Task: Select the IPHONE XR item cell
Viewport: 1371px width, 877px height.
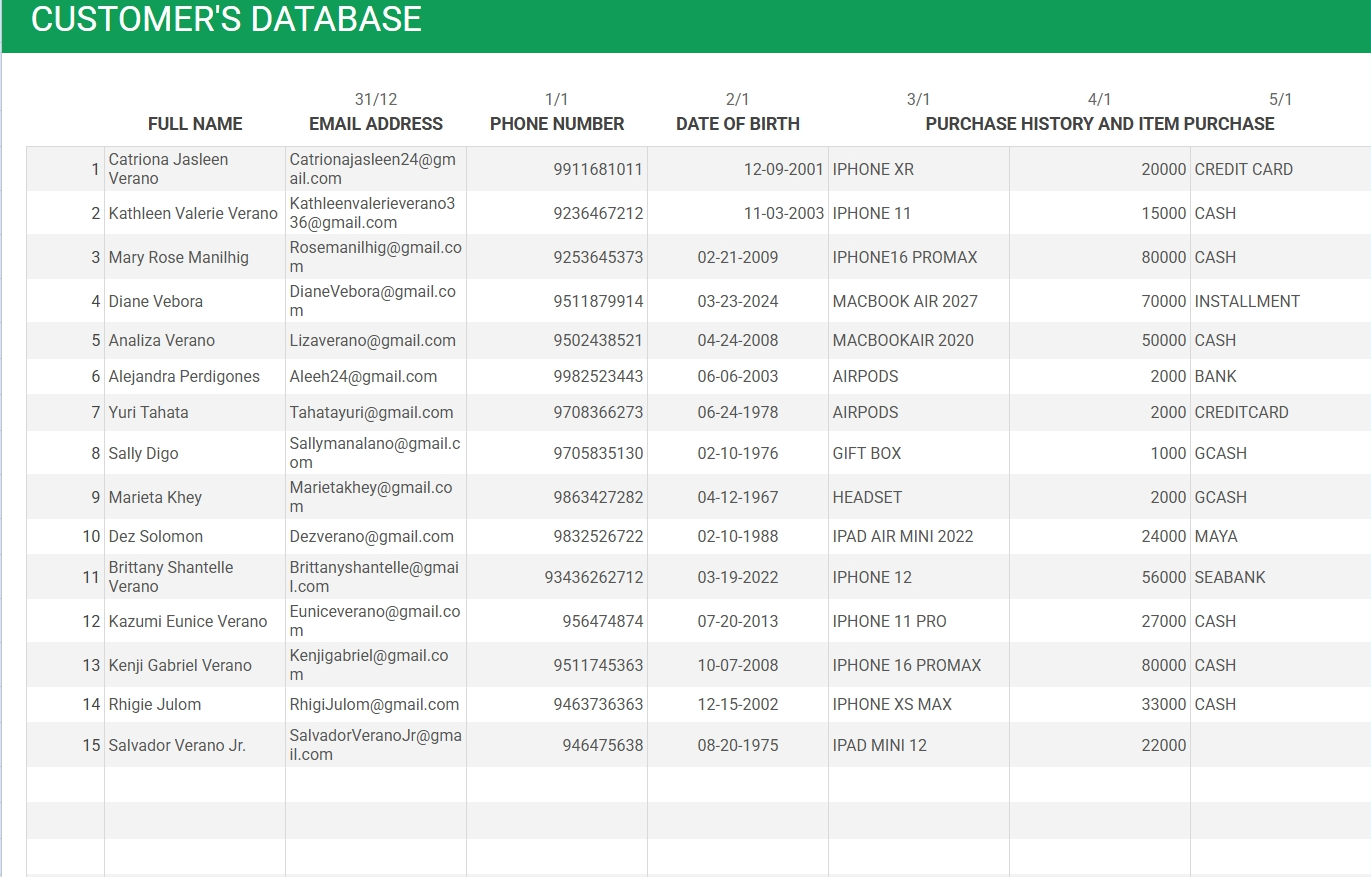Action: pyautogui.click(x=919, y=169)
